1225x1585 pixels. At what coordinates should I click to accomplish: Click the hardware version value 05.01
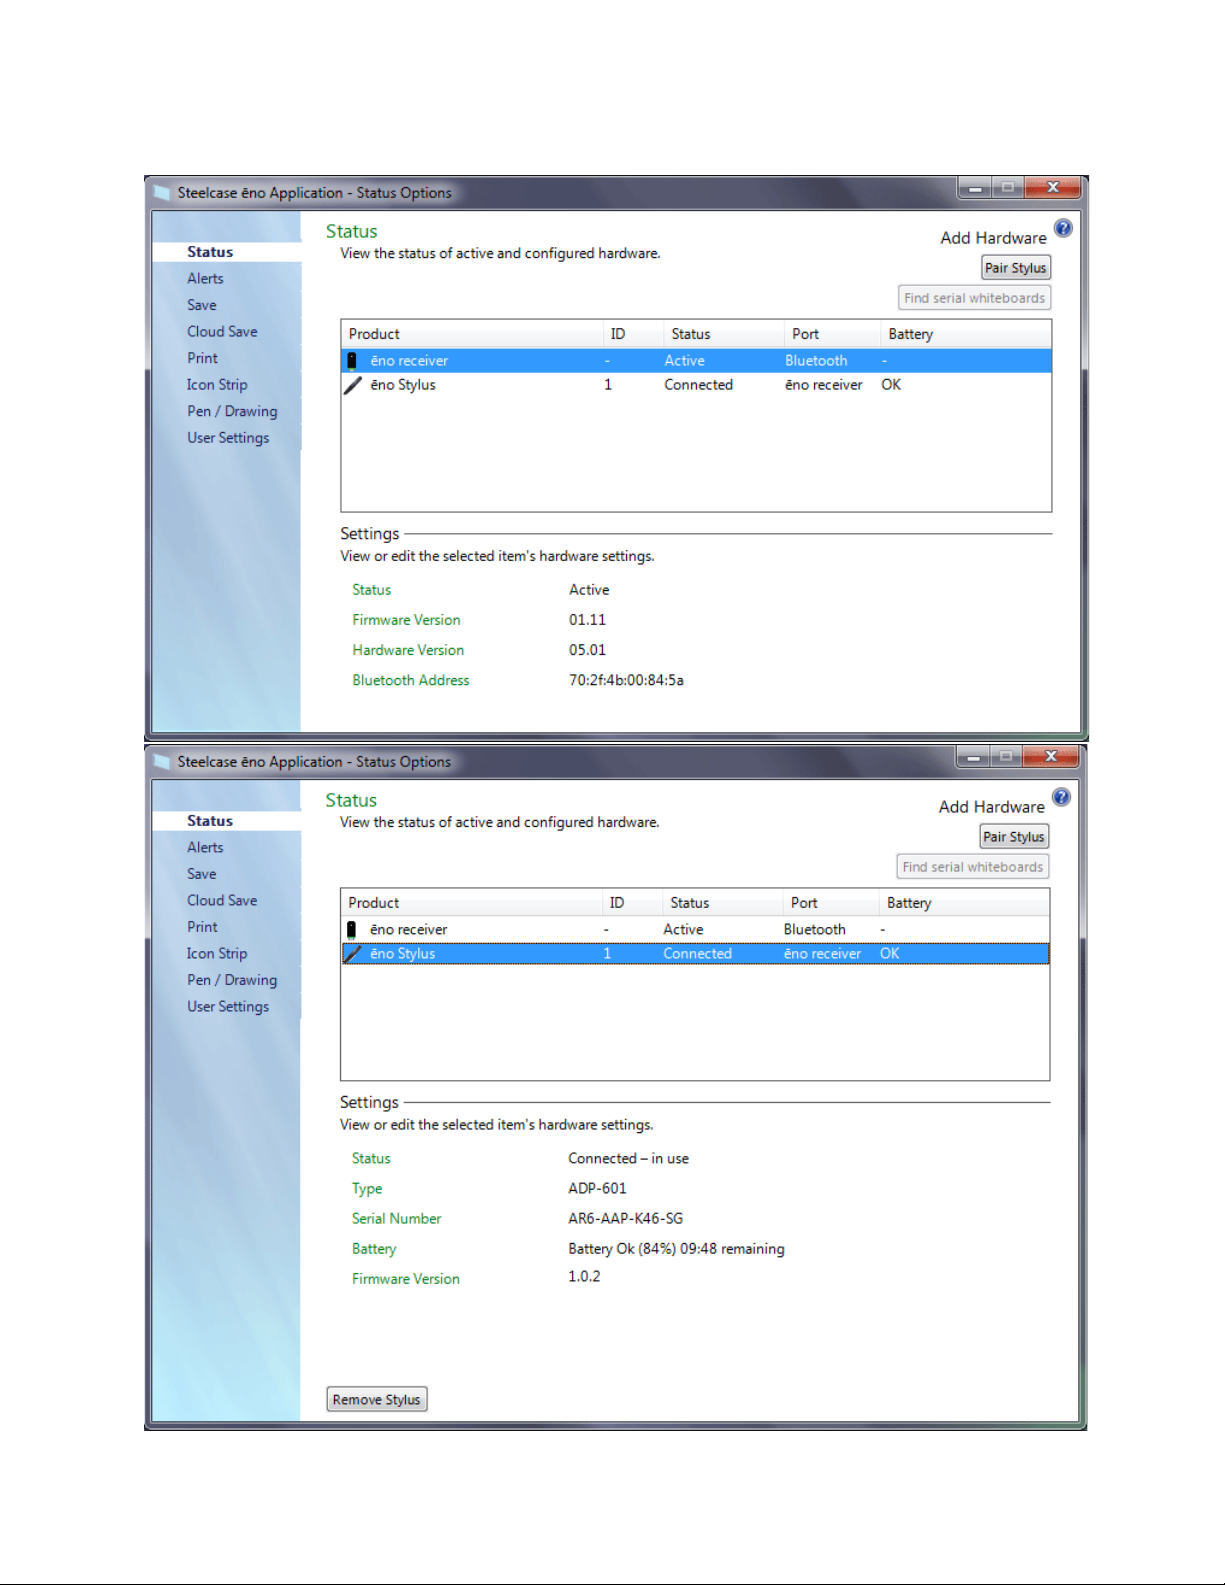[x=587, y=650]
